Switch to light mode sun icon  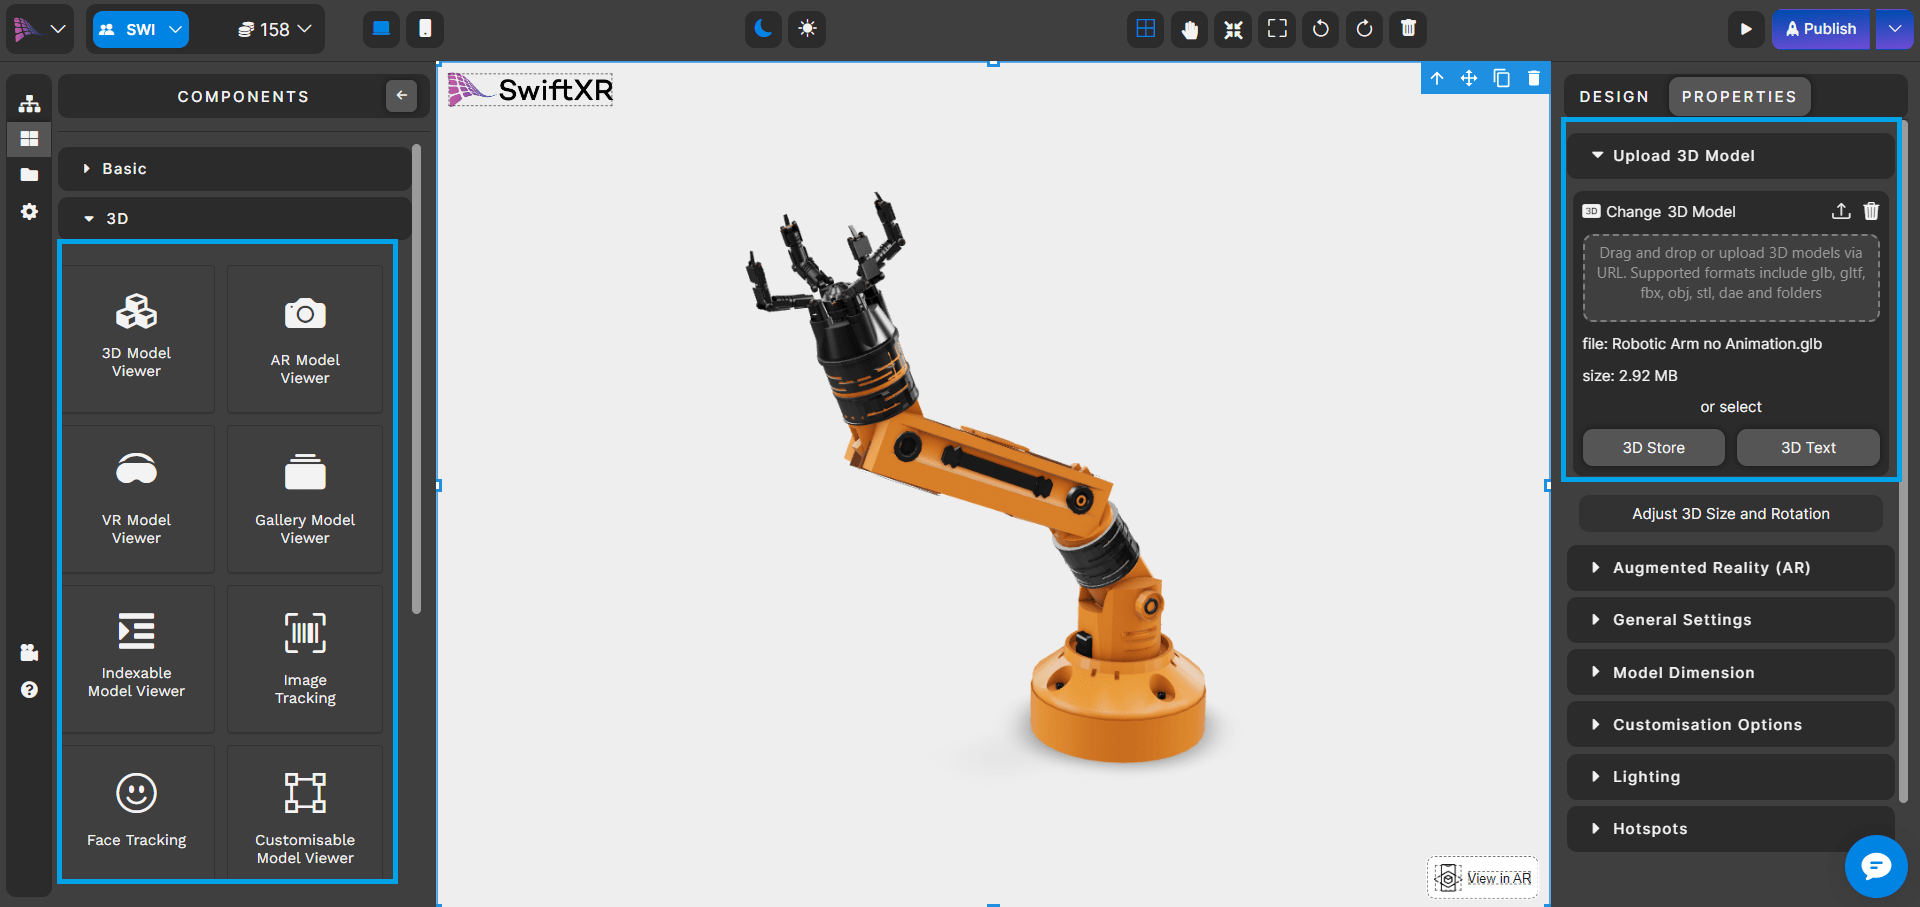tap(807, 29)
